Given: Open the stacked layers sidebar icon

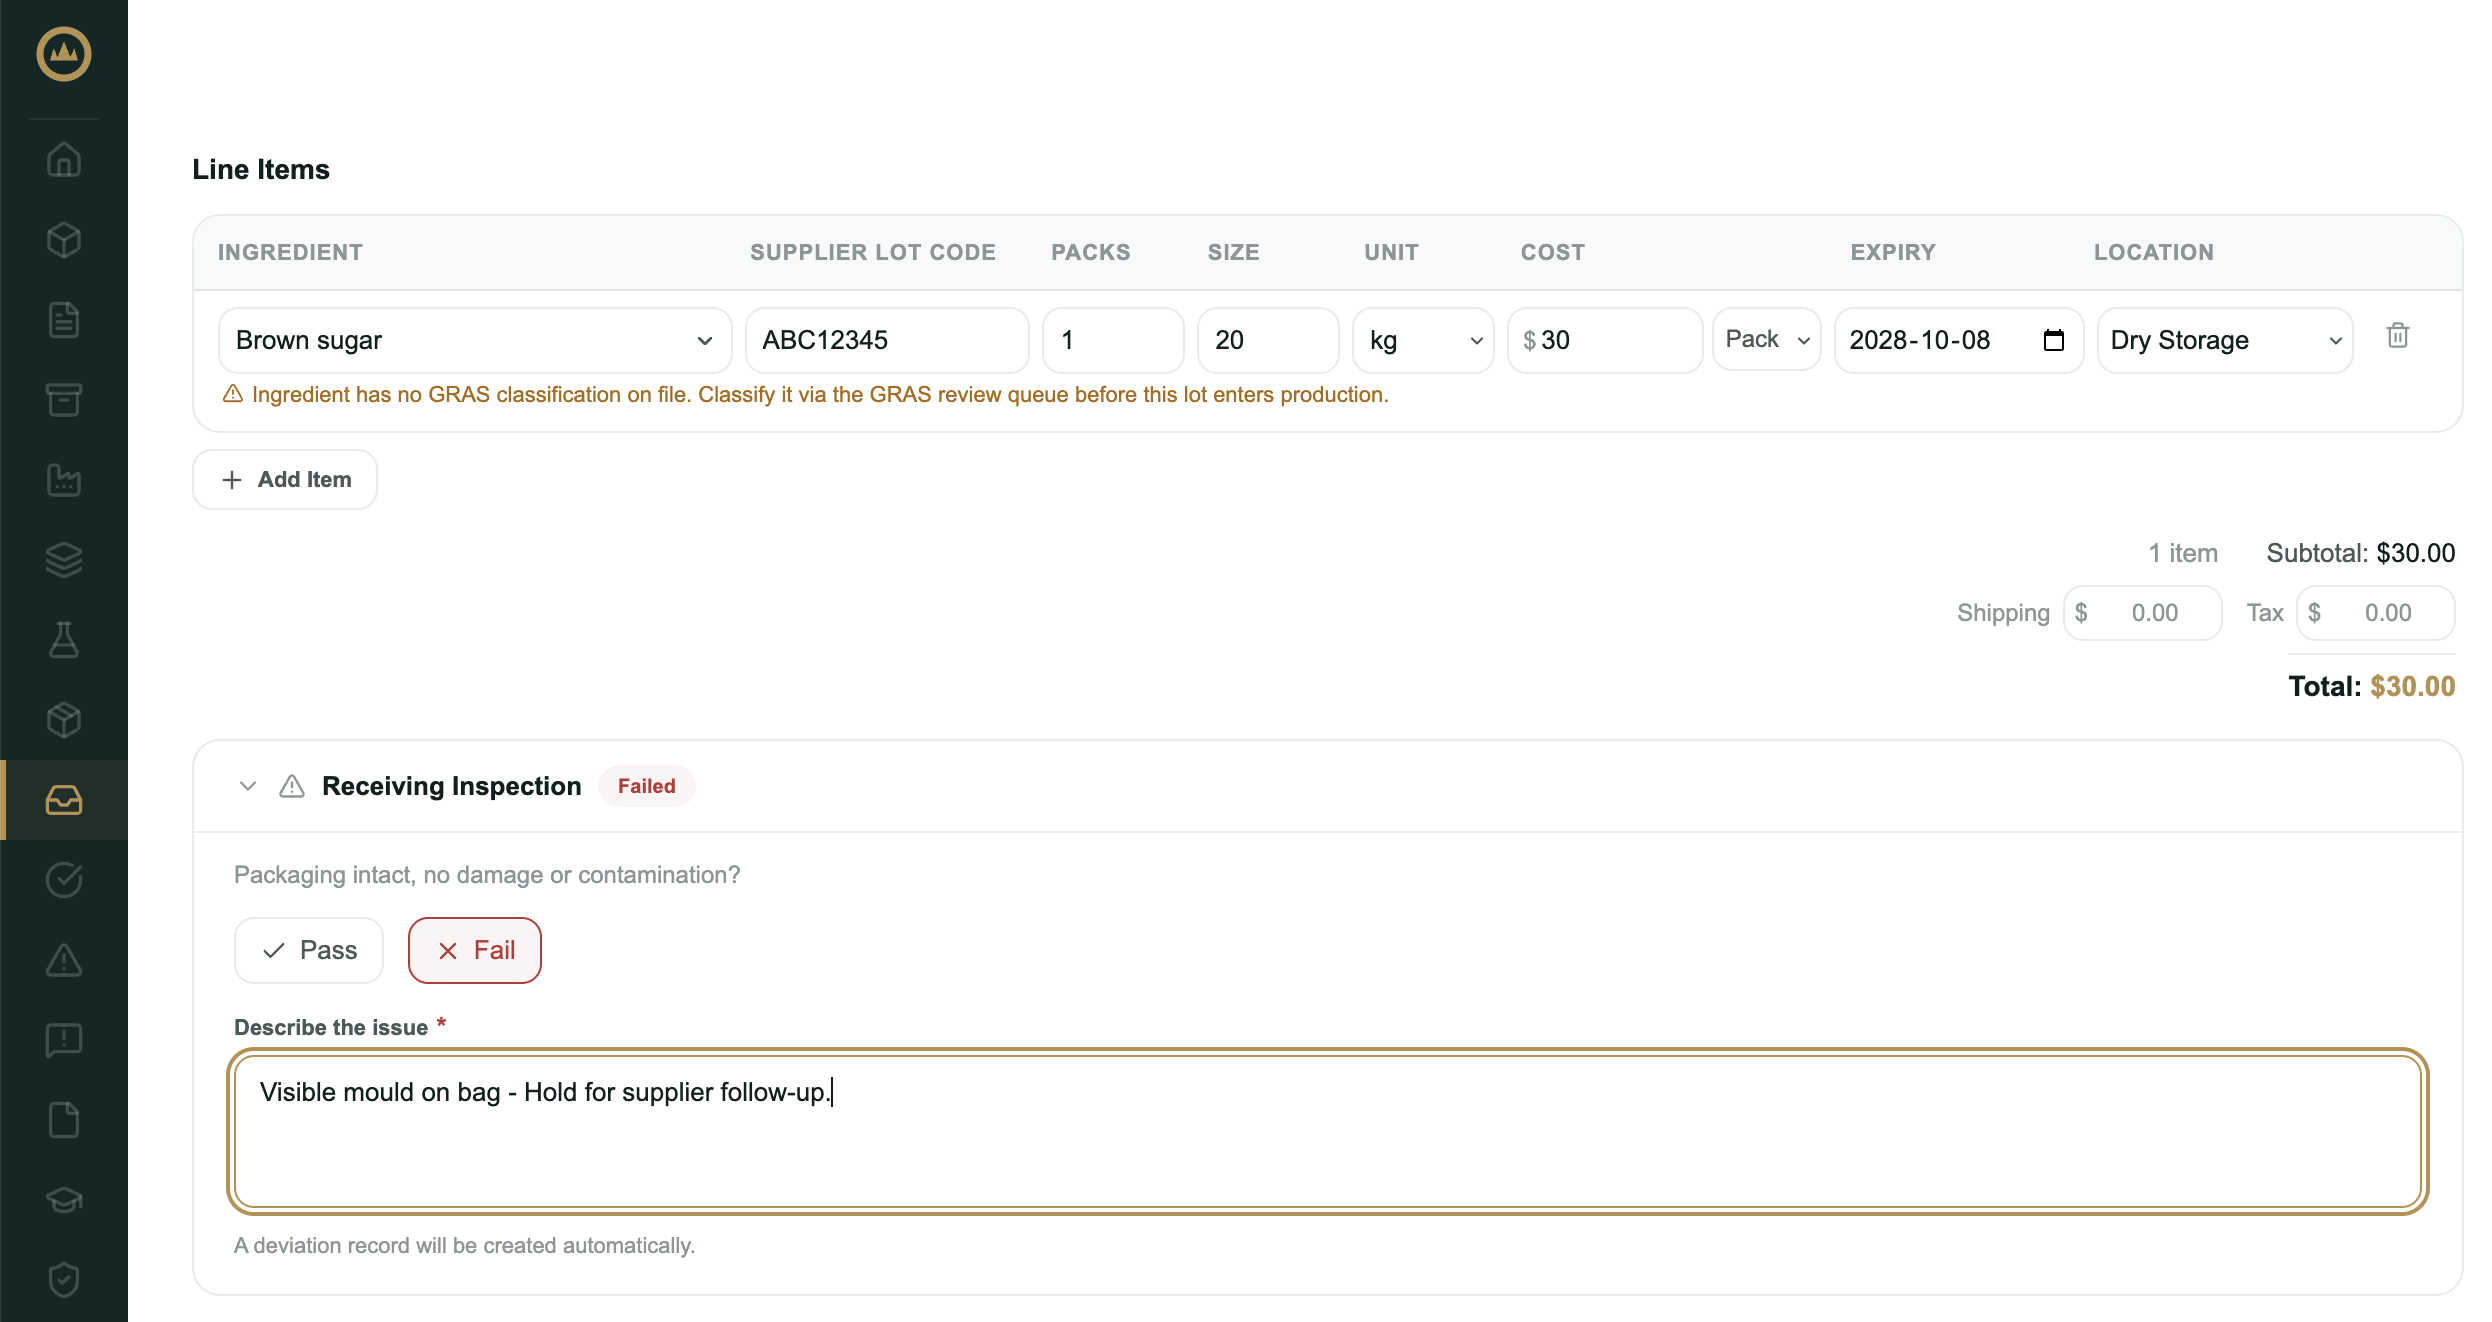Looking at the screenshot, I should [x=64, y=560].
